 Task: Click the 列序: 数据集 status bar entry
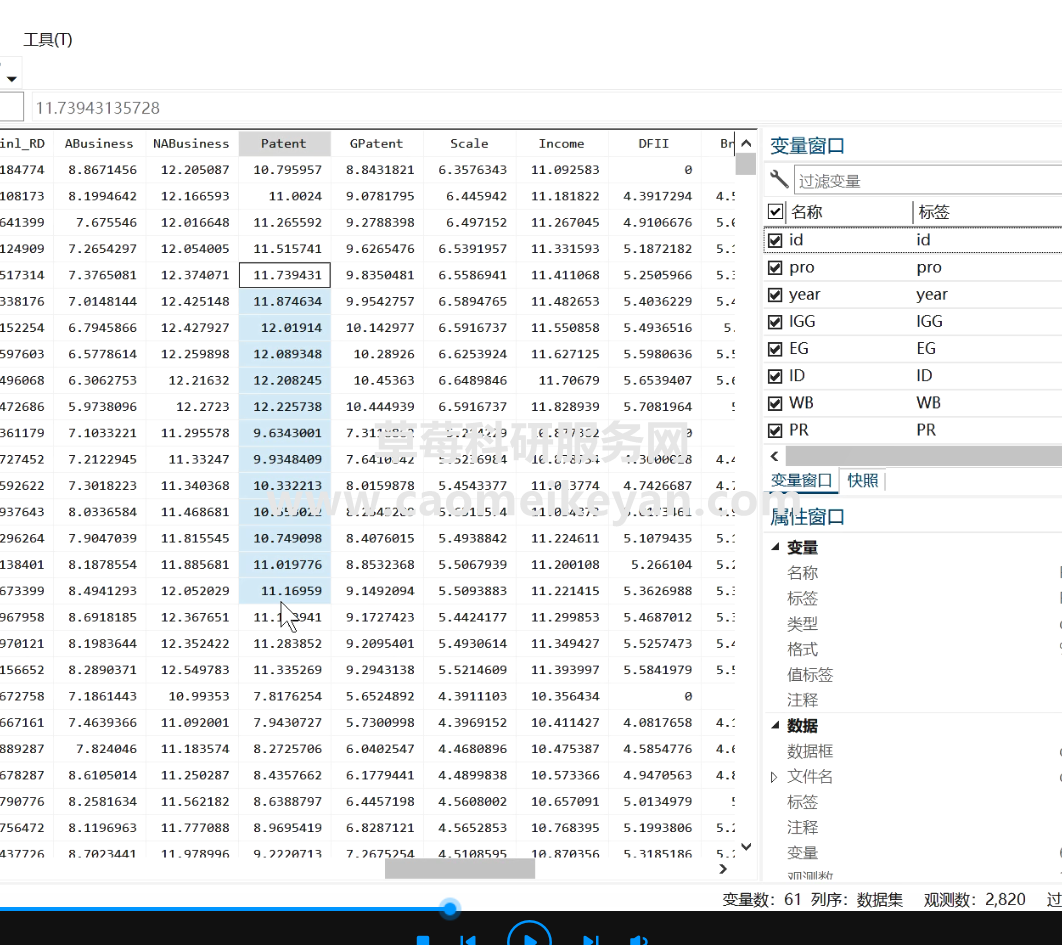tap(857, 900)
